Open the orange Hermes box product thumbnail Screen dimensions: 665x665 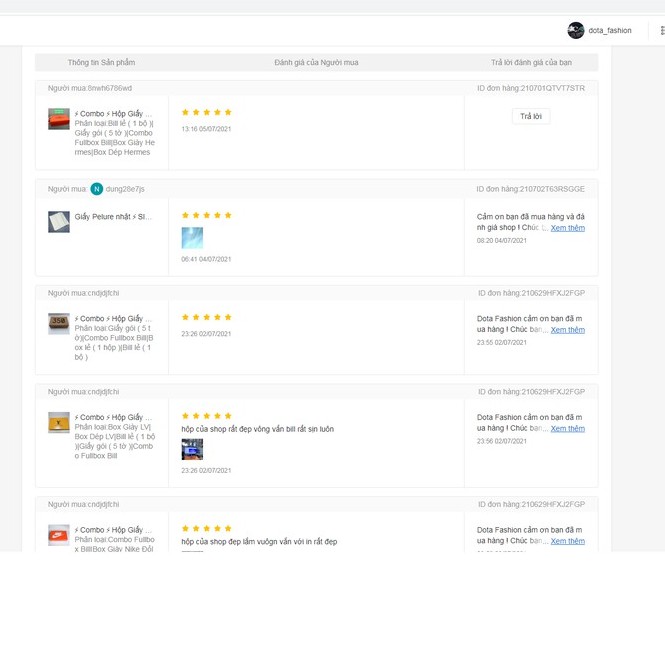[x=59, y=119]
